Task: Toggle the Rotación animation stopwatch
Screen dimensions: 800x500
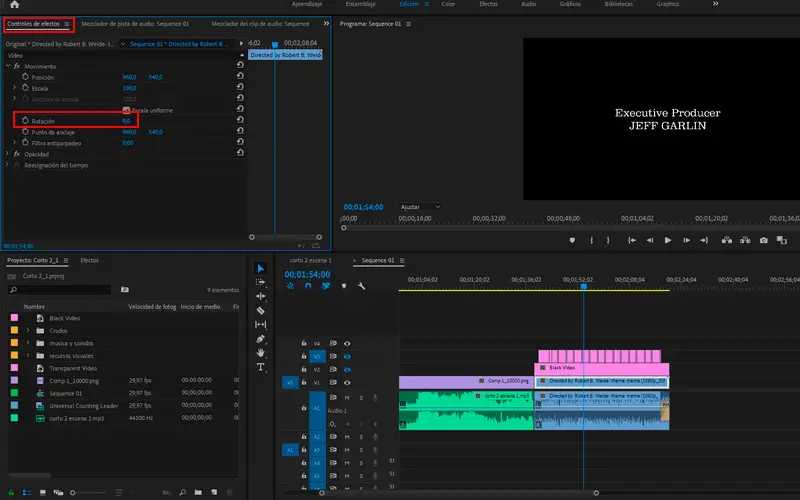Action: pyautogui.click(x=24, y=121)
